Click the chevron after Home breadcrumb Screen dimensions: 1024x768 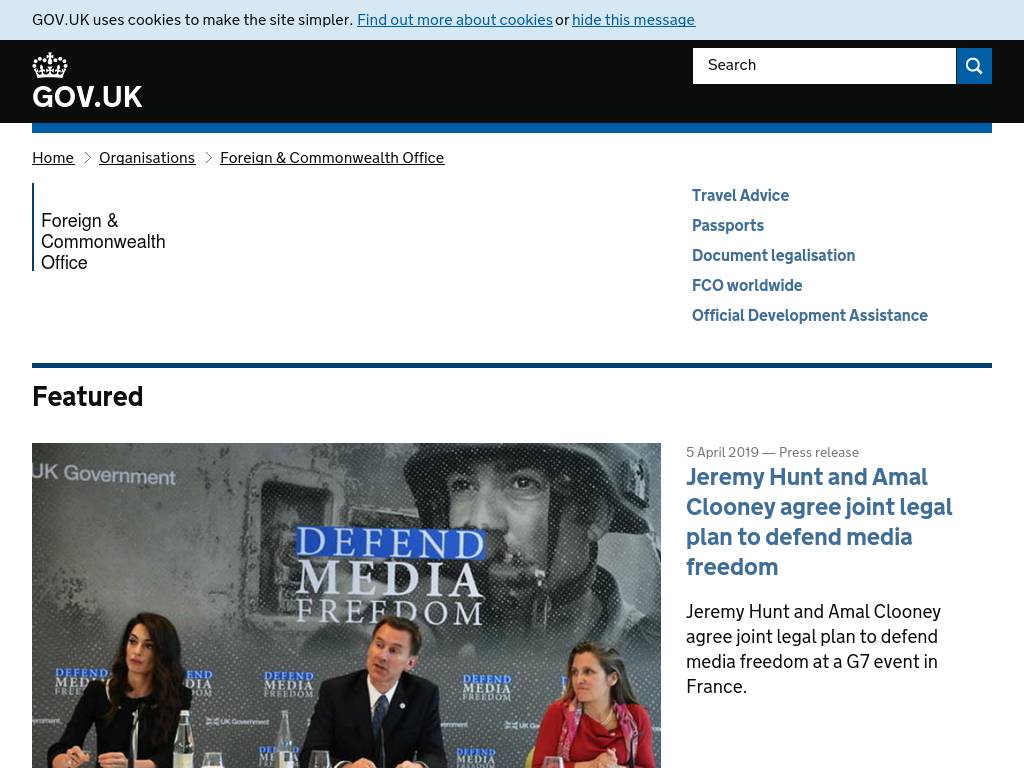click(x=87, y=158)
